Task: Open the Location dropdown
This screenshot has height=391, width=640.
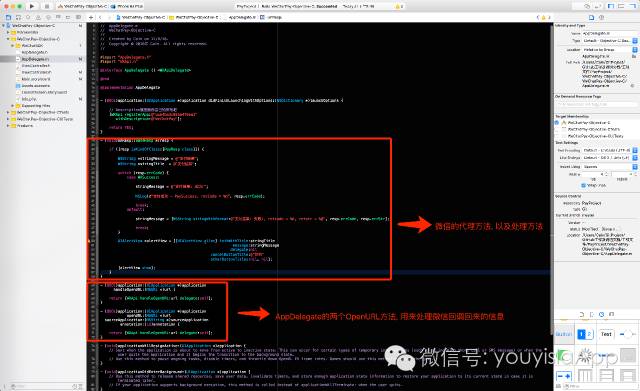Action: pyautogui.click(x=609, y=49)
